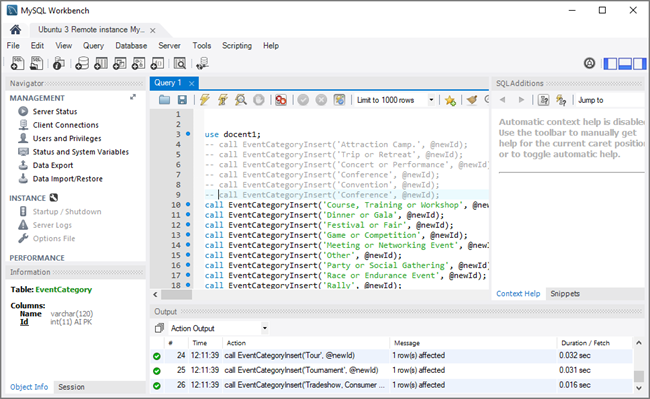Execute the whole SQL script

coord(204,100)
